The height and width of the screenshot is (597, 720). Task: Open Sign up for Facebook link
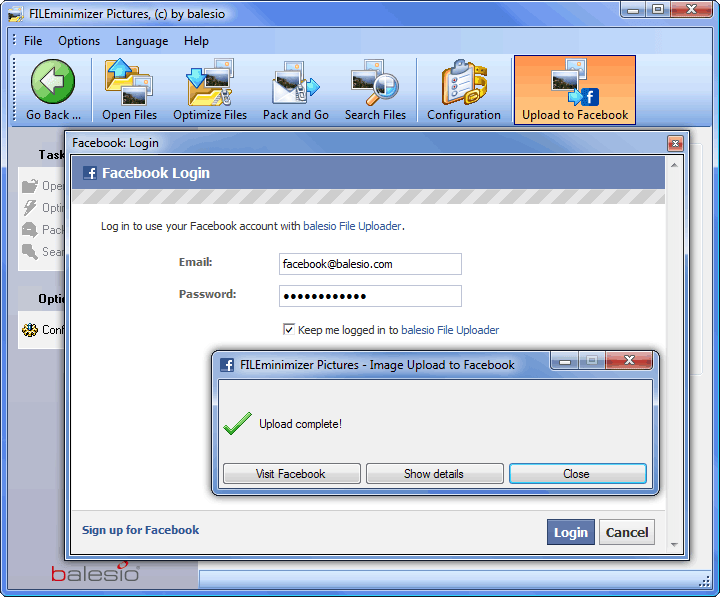tap(141, 530)
